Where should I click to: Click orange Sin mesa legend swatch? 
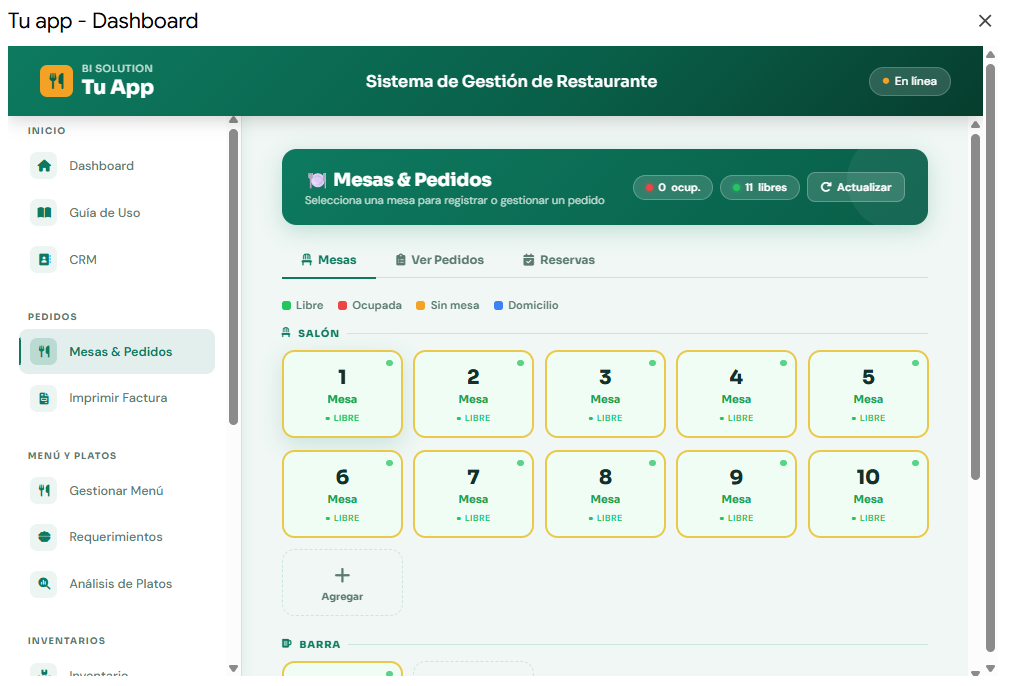coord(421,305)
